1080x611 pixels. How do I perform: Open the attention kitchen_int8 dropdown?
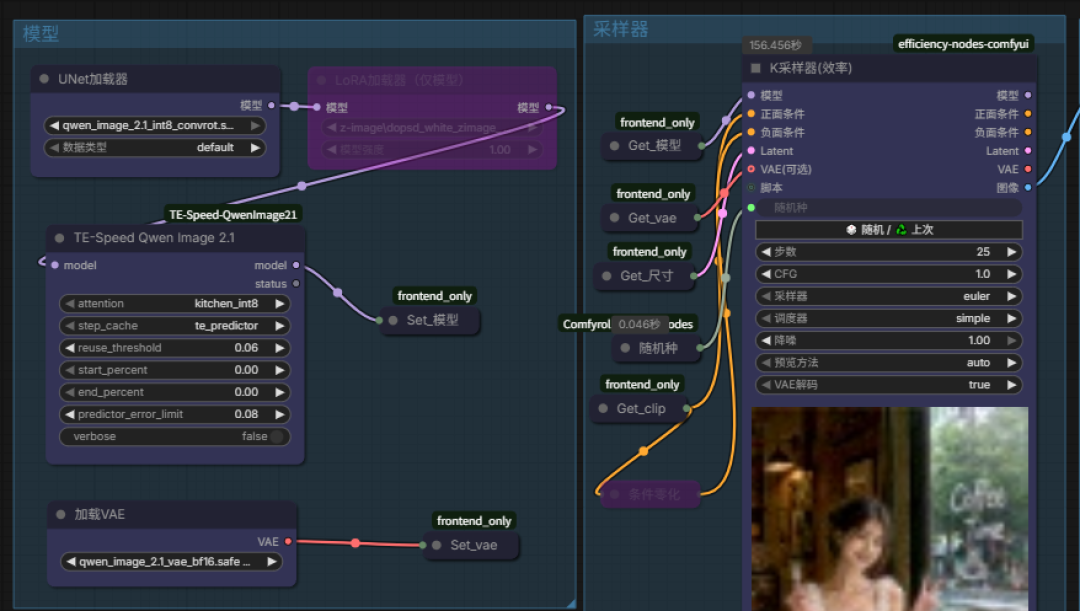tap(175, 304)
